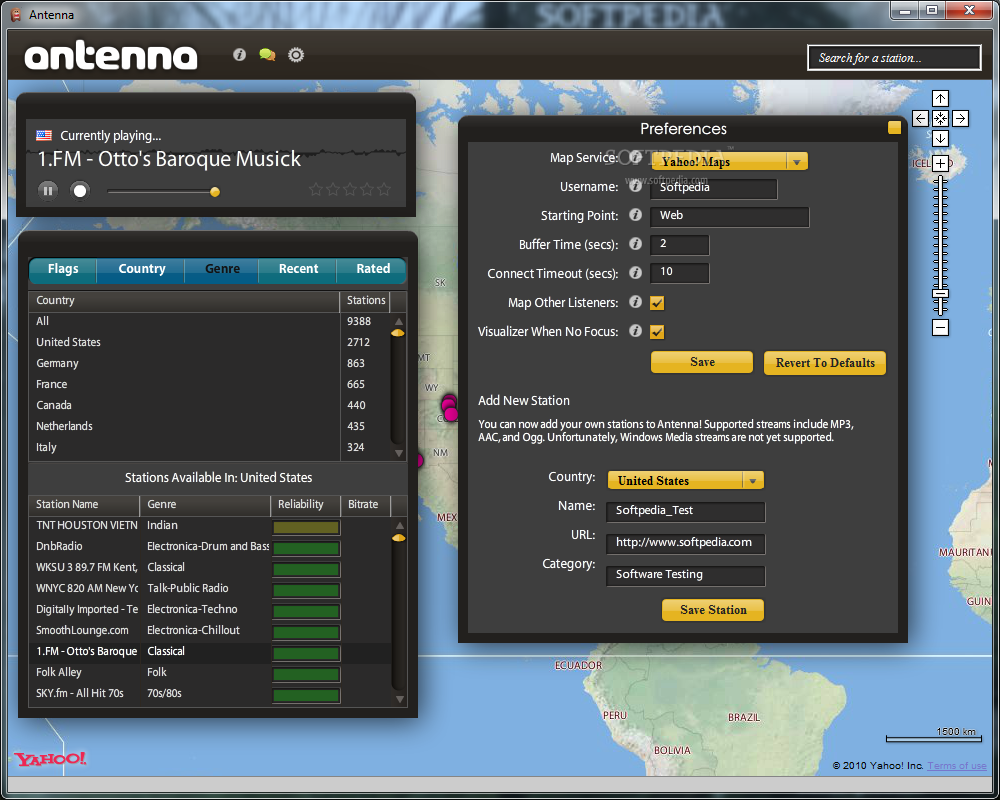The height and width of the screenshot is (800, 1000).
Task: Click the Category Software Testing field
Action: 686,575
